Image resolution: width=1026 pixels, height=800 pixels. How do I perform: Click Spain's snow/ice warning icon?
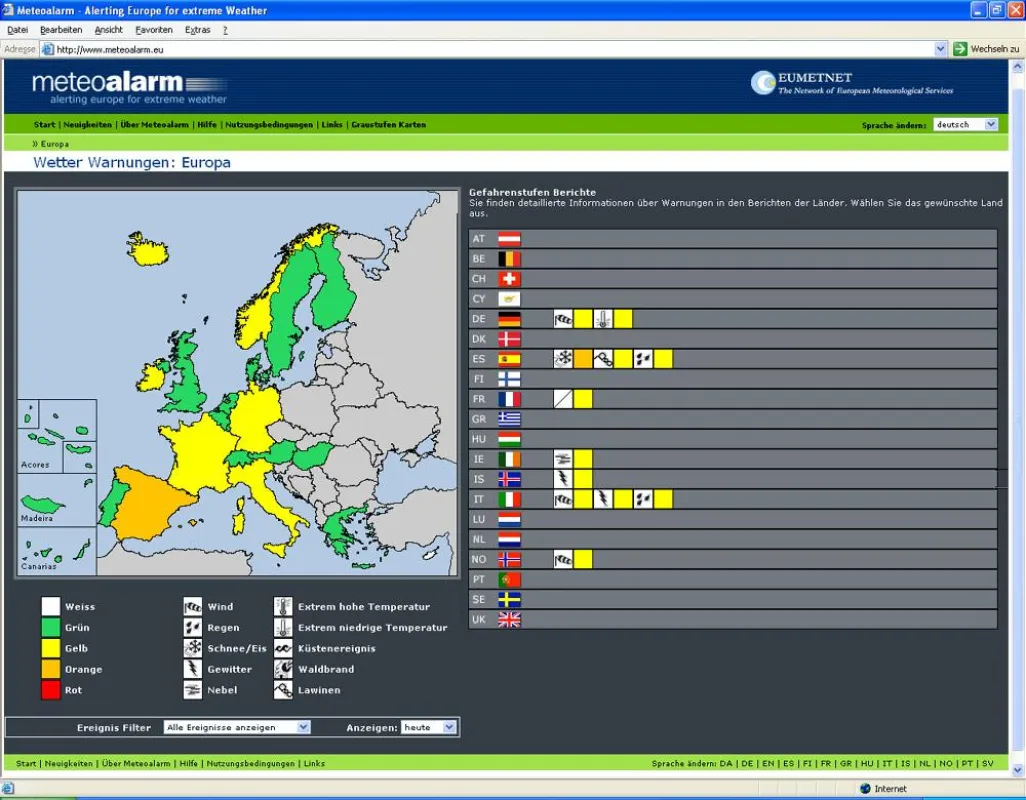pyautogui.click(x=563, y=359)
